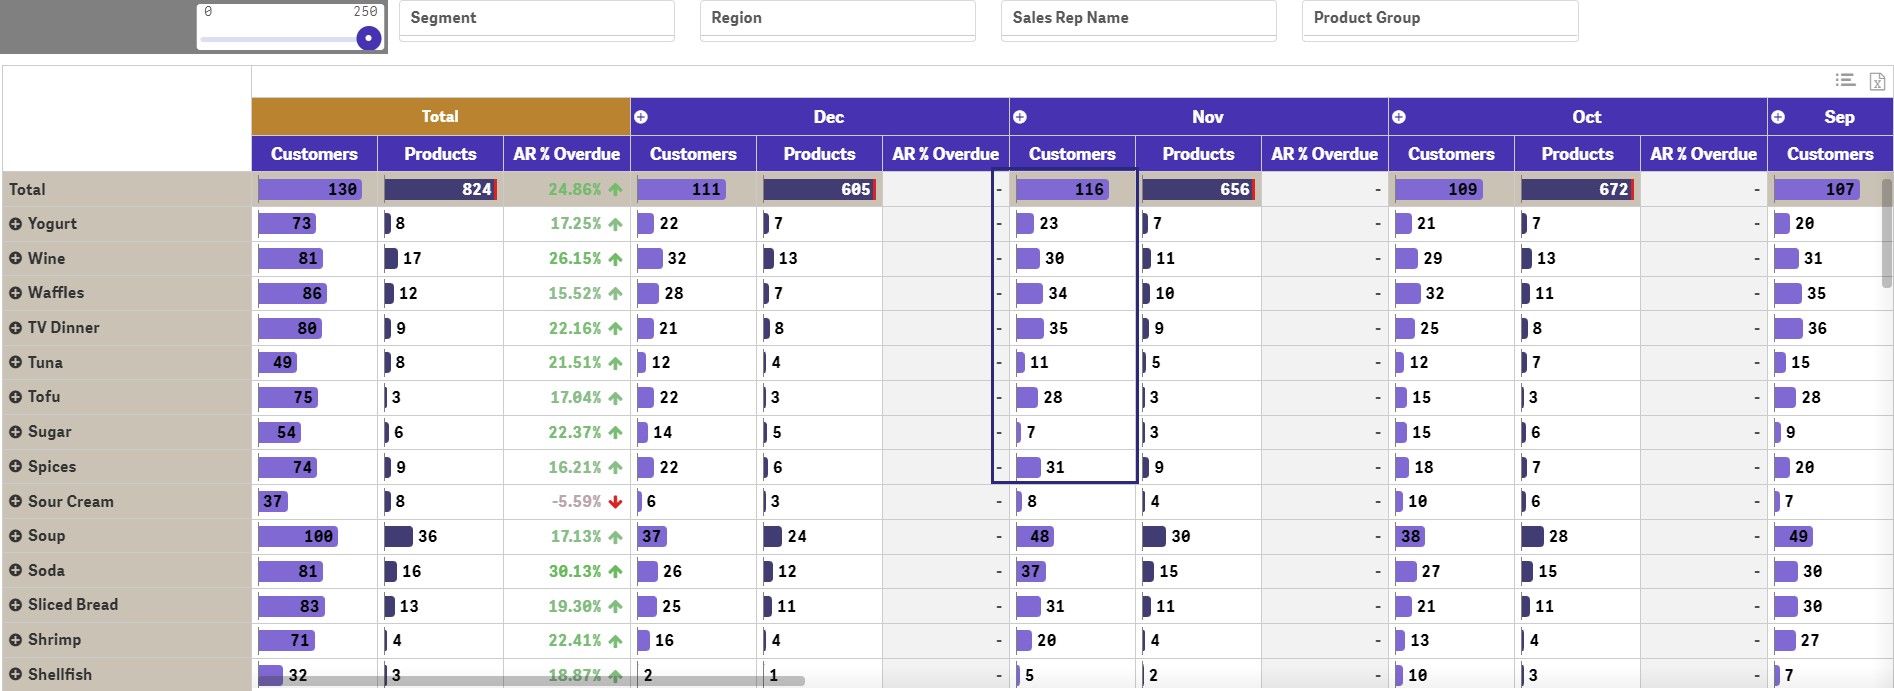Click the horizontal scrollbar below the table
The height and width of the screenshot is (691, 1894).
point(532,681)
